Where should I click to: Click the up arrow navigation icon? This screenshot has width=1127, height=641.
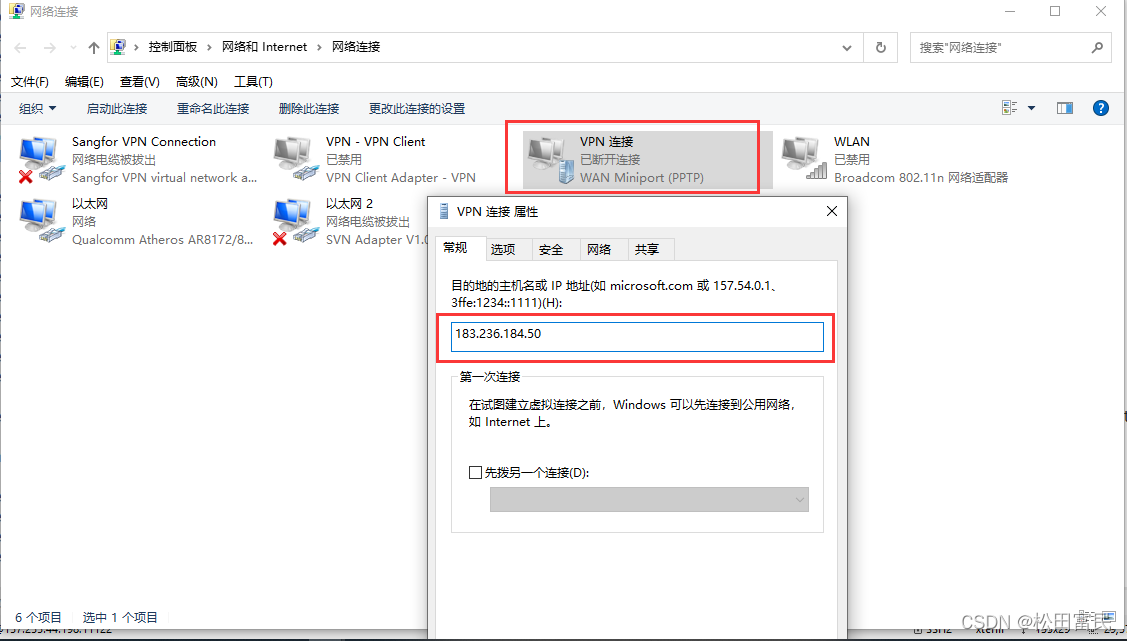click(93, 47)
